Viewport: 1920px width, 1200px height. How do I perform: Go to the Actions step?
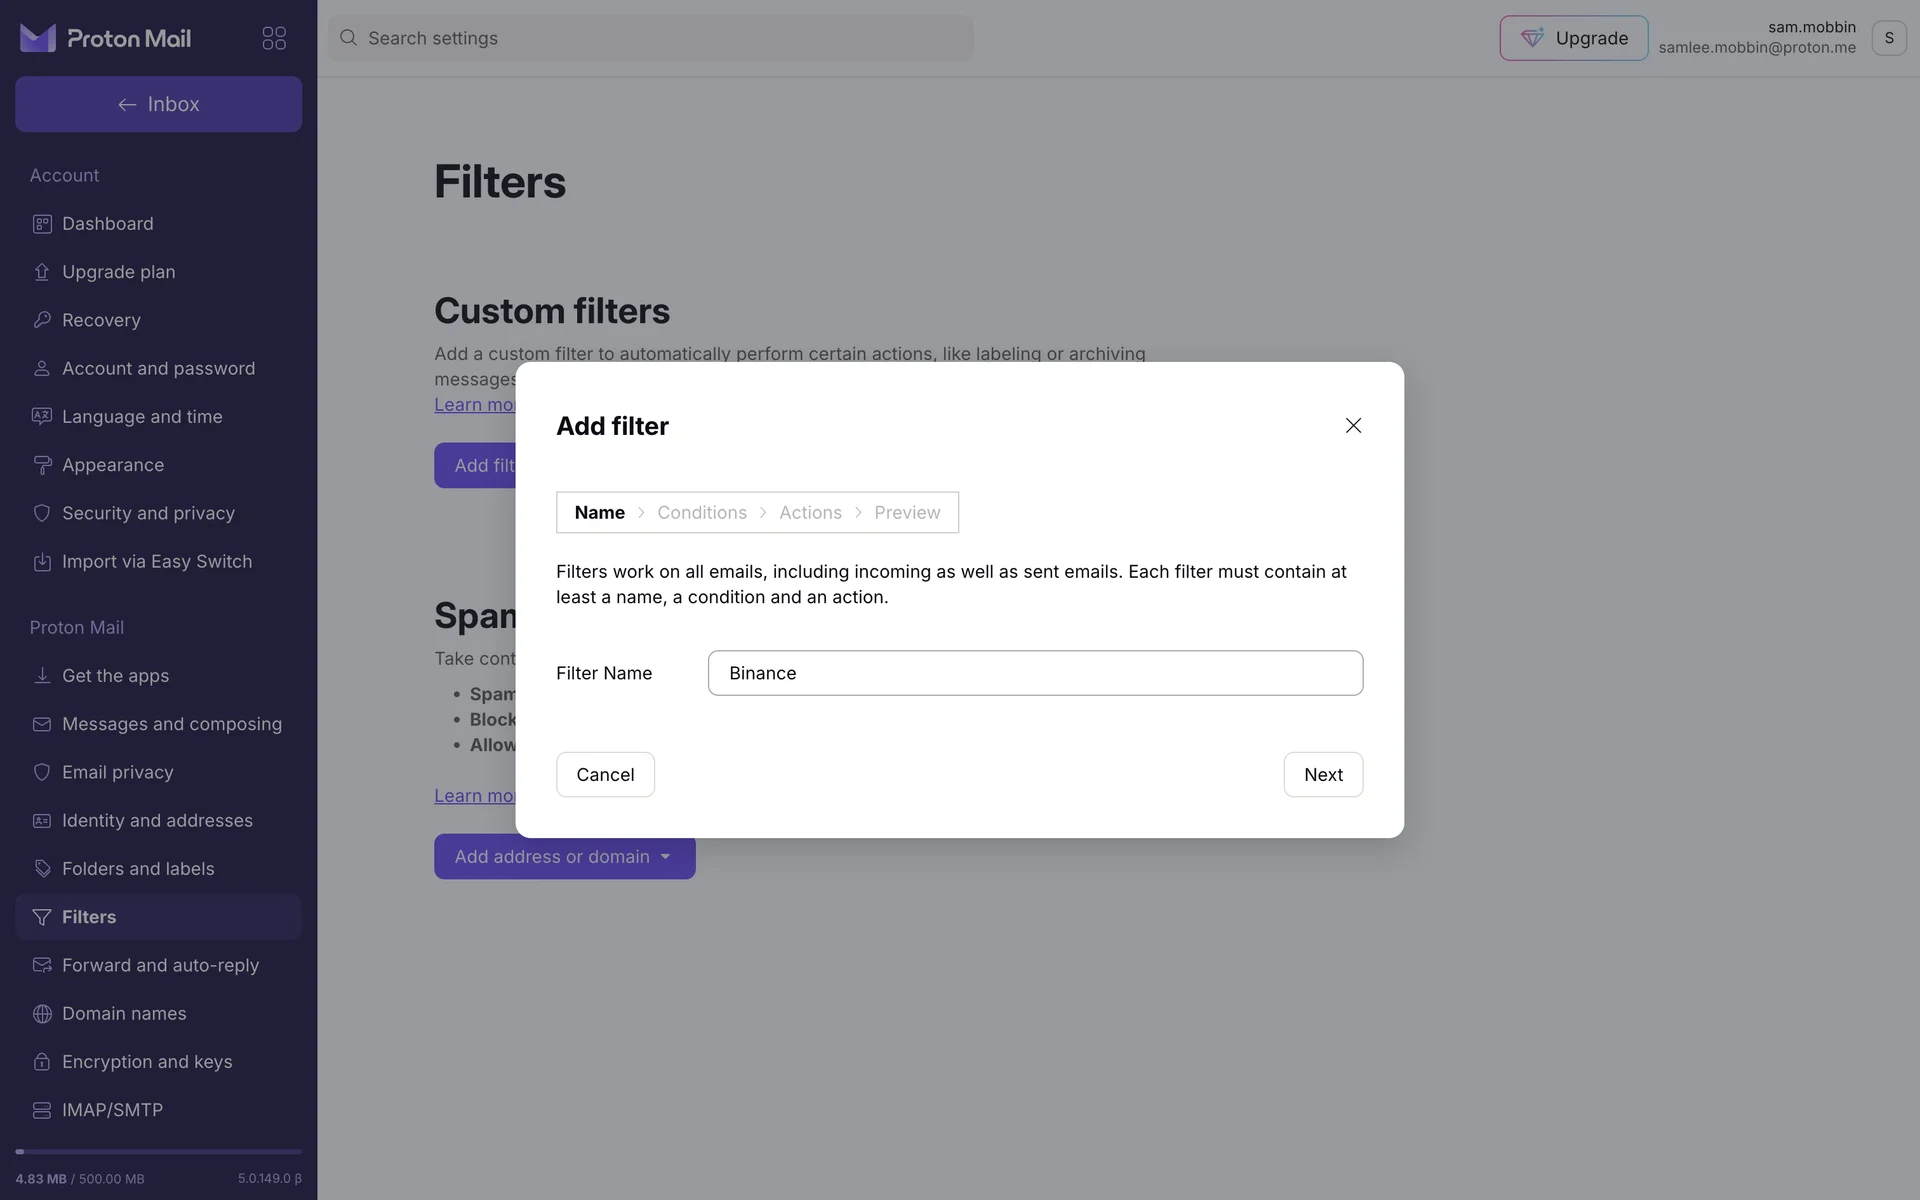coord(810,513)
